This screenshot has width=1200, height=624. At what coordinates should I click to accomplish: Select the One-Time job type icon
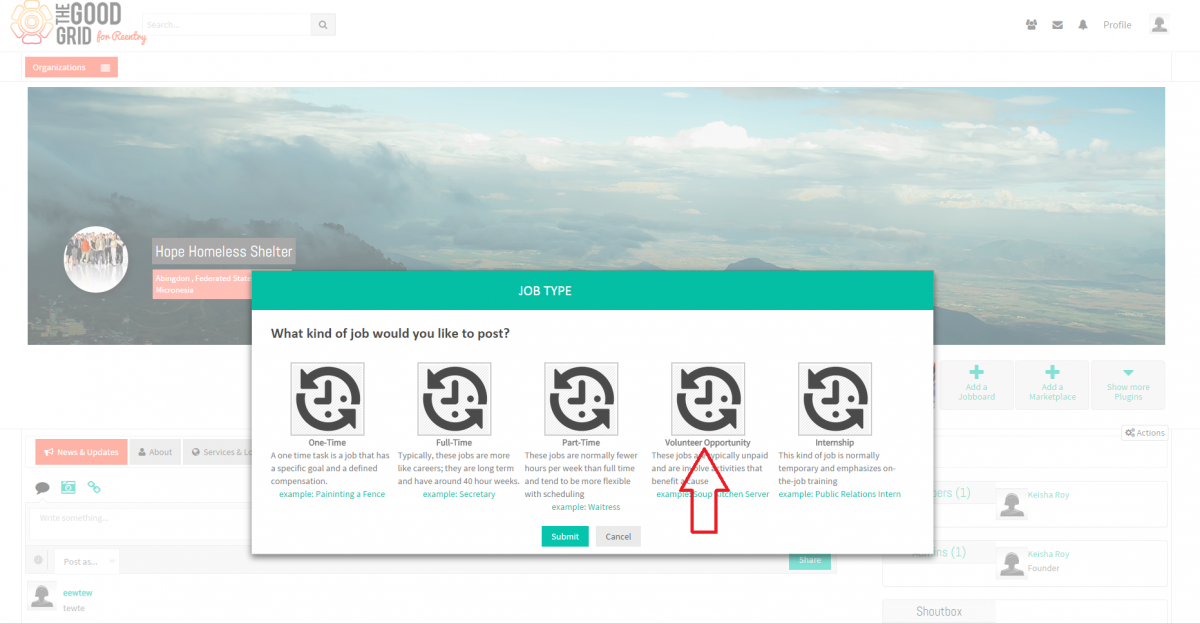click(327, 399)
